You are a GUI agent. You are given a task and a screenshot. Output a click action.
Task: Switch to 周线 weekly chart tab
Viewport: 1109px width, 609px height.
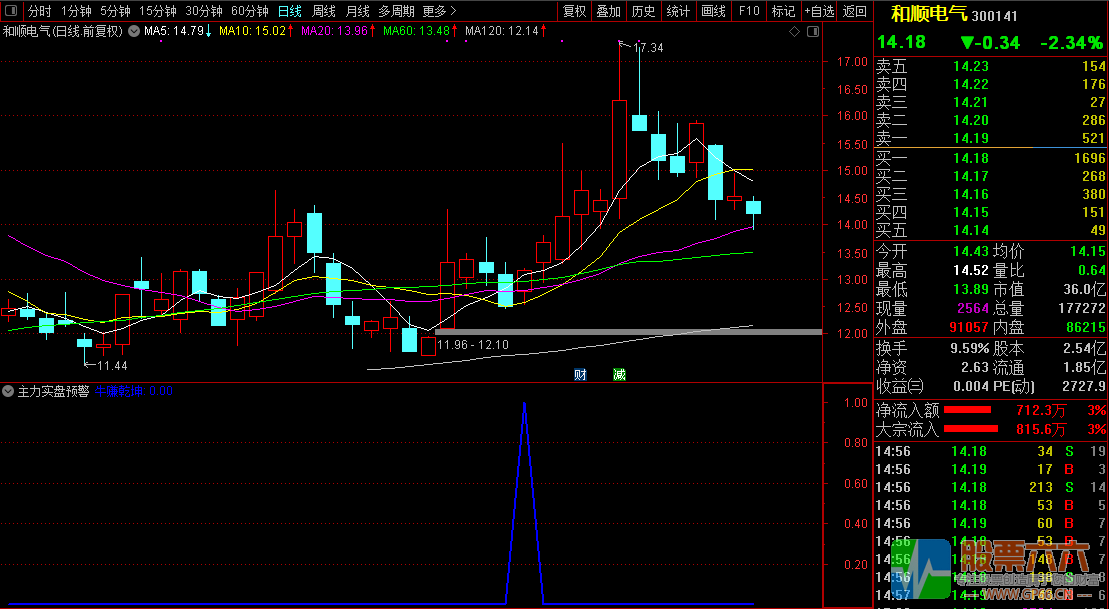323,11
